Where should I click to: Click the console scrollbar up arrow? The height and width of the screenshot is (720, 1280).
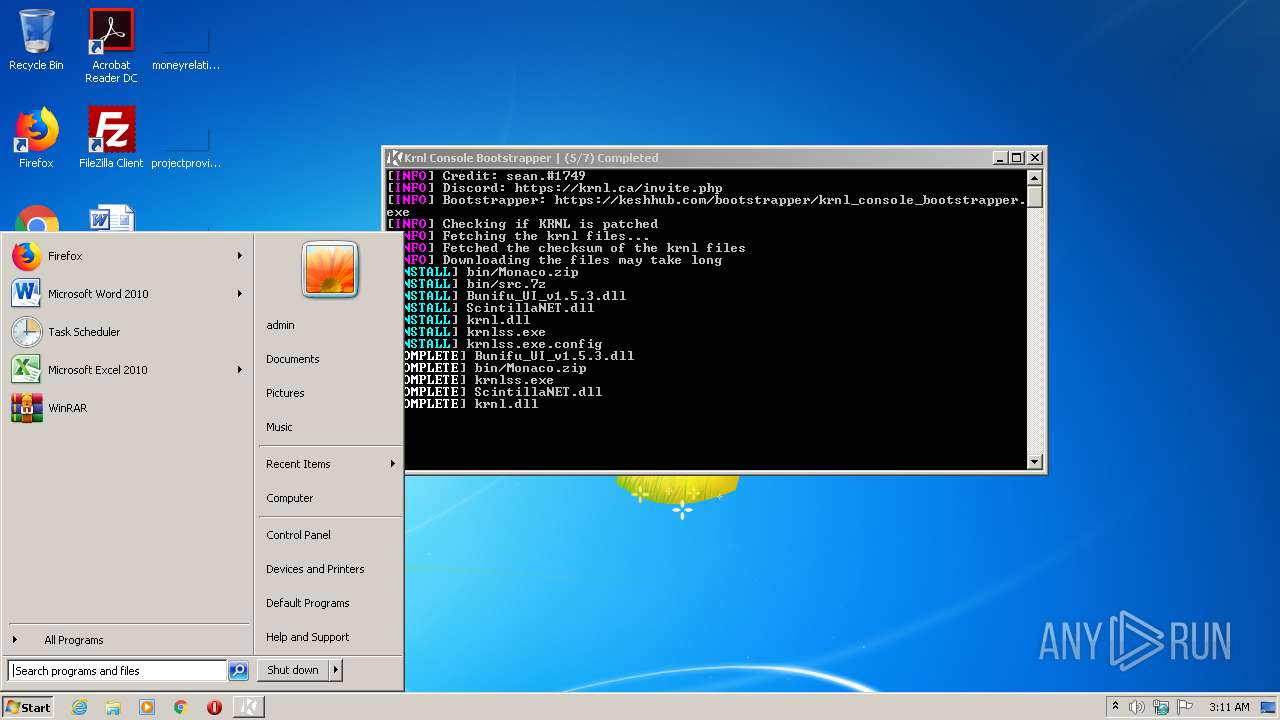pos(1035,177)
